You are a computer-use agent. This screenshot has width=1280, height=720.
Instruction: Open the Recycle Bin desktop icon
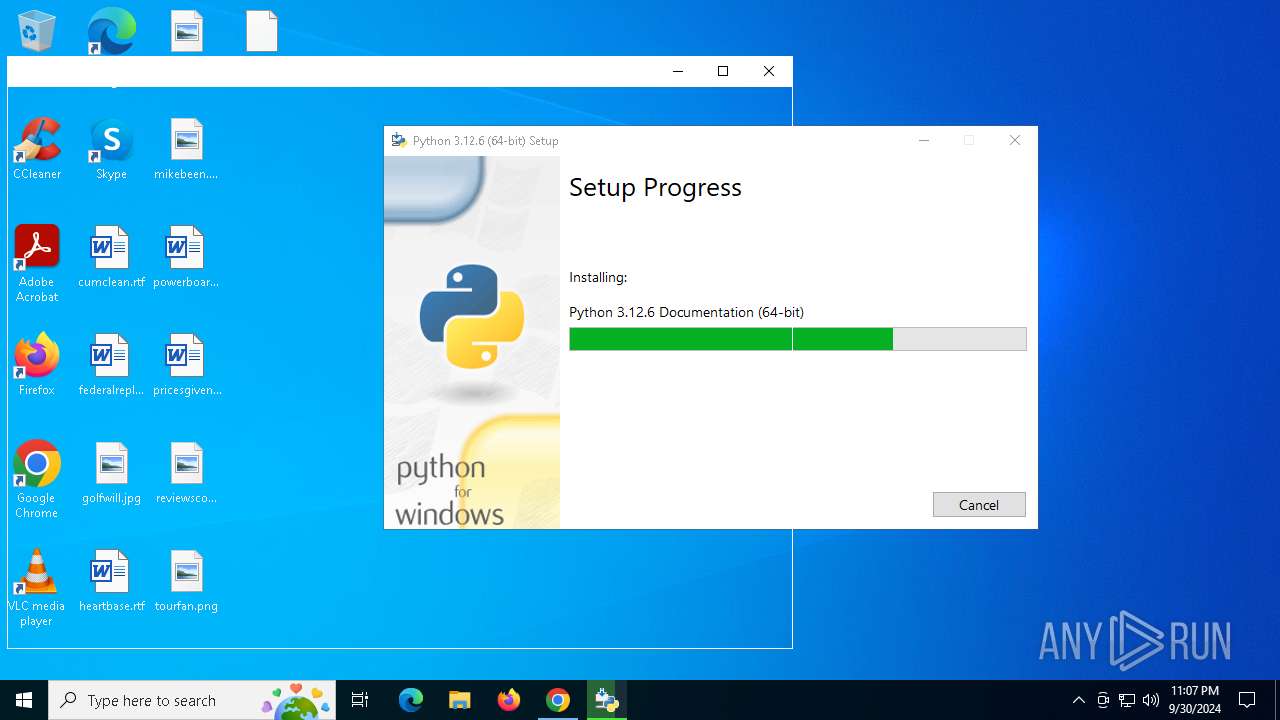coord(37,31)
